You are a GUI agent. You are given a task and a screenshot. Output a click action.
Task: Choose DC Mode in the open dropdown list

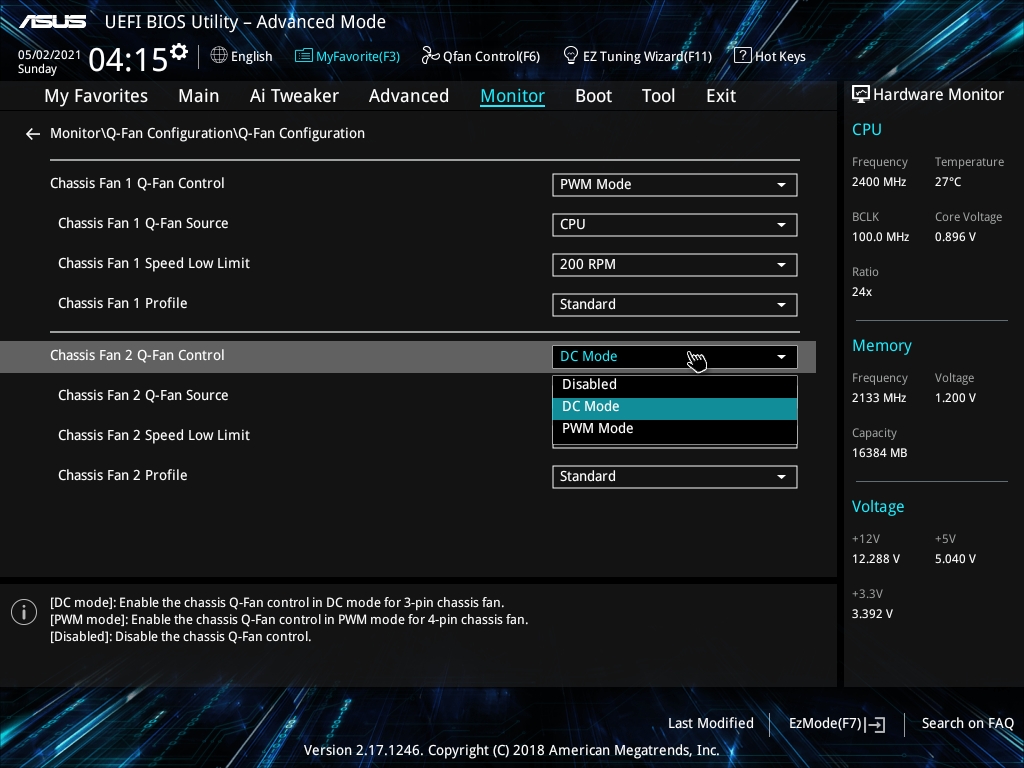[675, 407]
